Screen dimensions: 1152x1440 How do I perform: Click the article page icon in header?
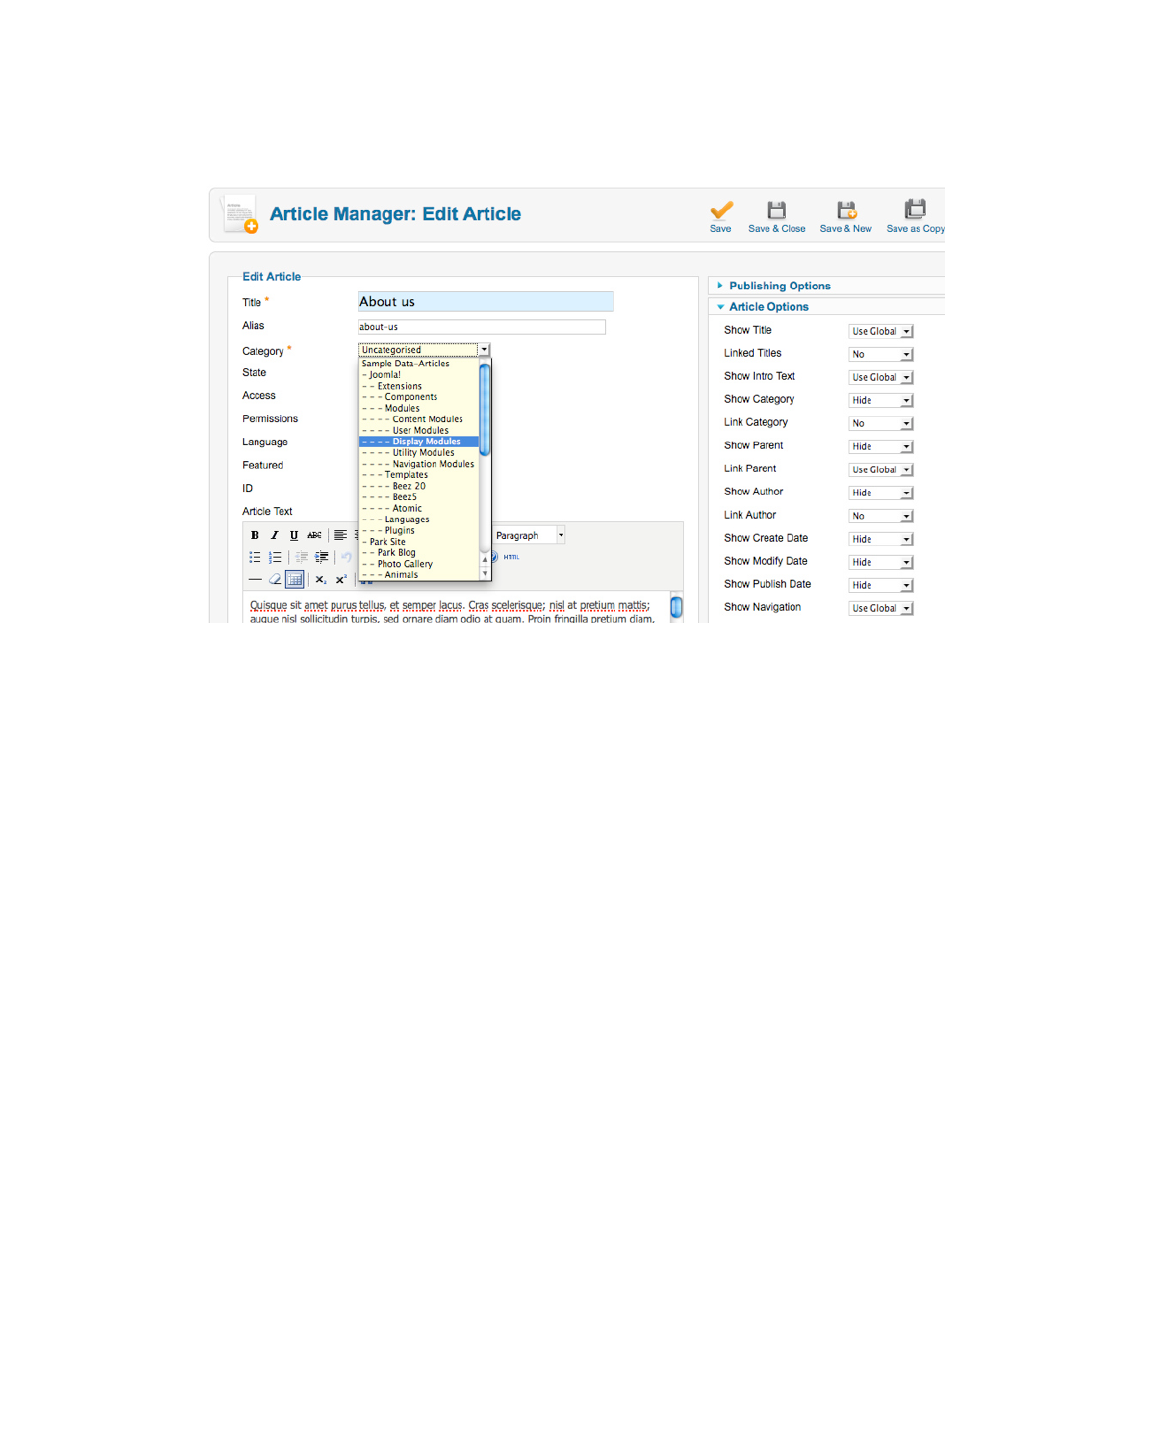[240, 214]
